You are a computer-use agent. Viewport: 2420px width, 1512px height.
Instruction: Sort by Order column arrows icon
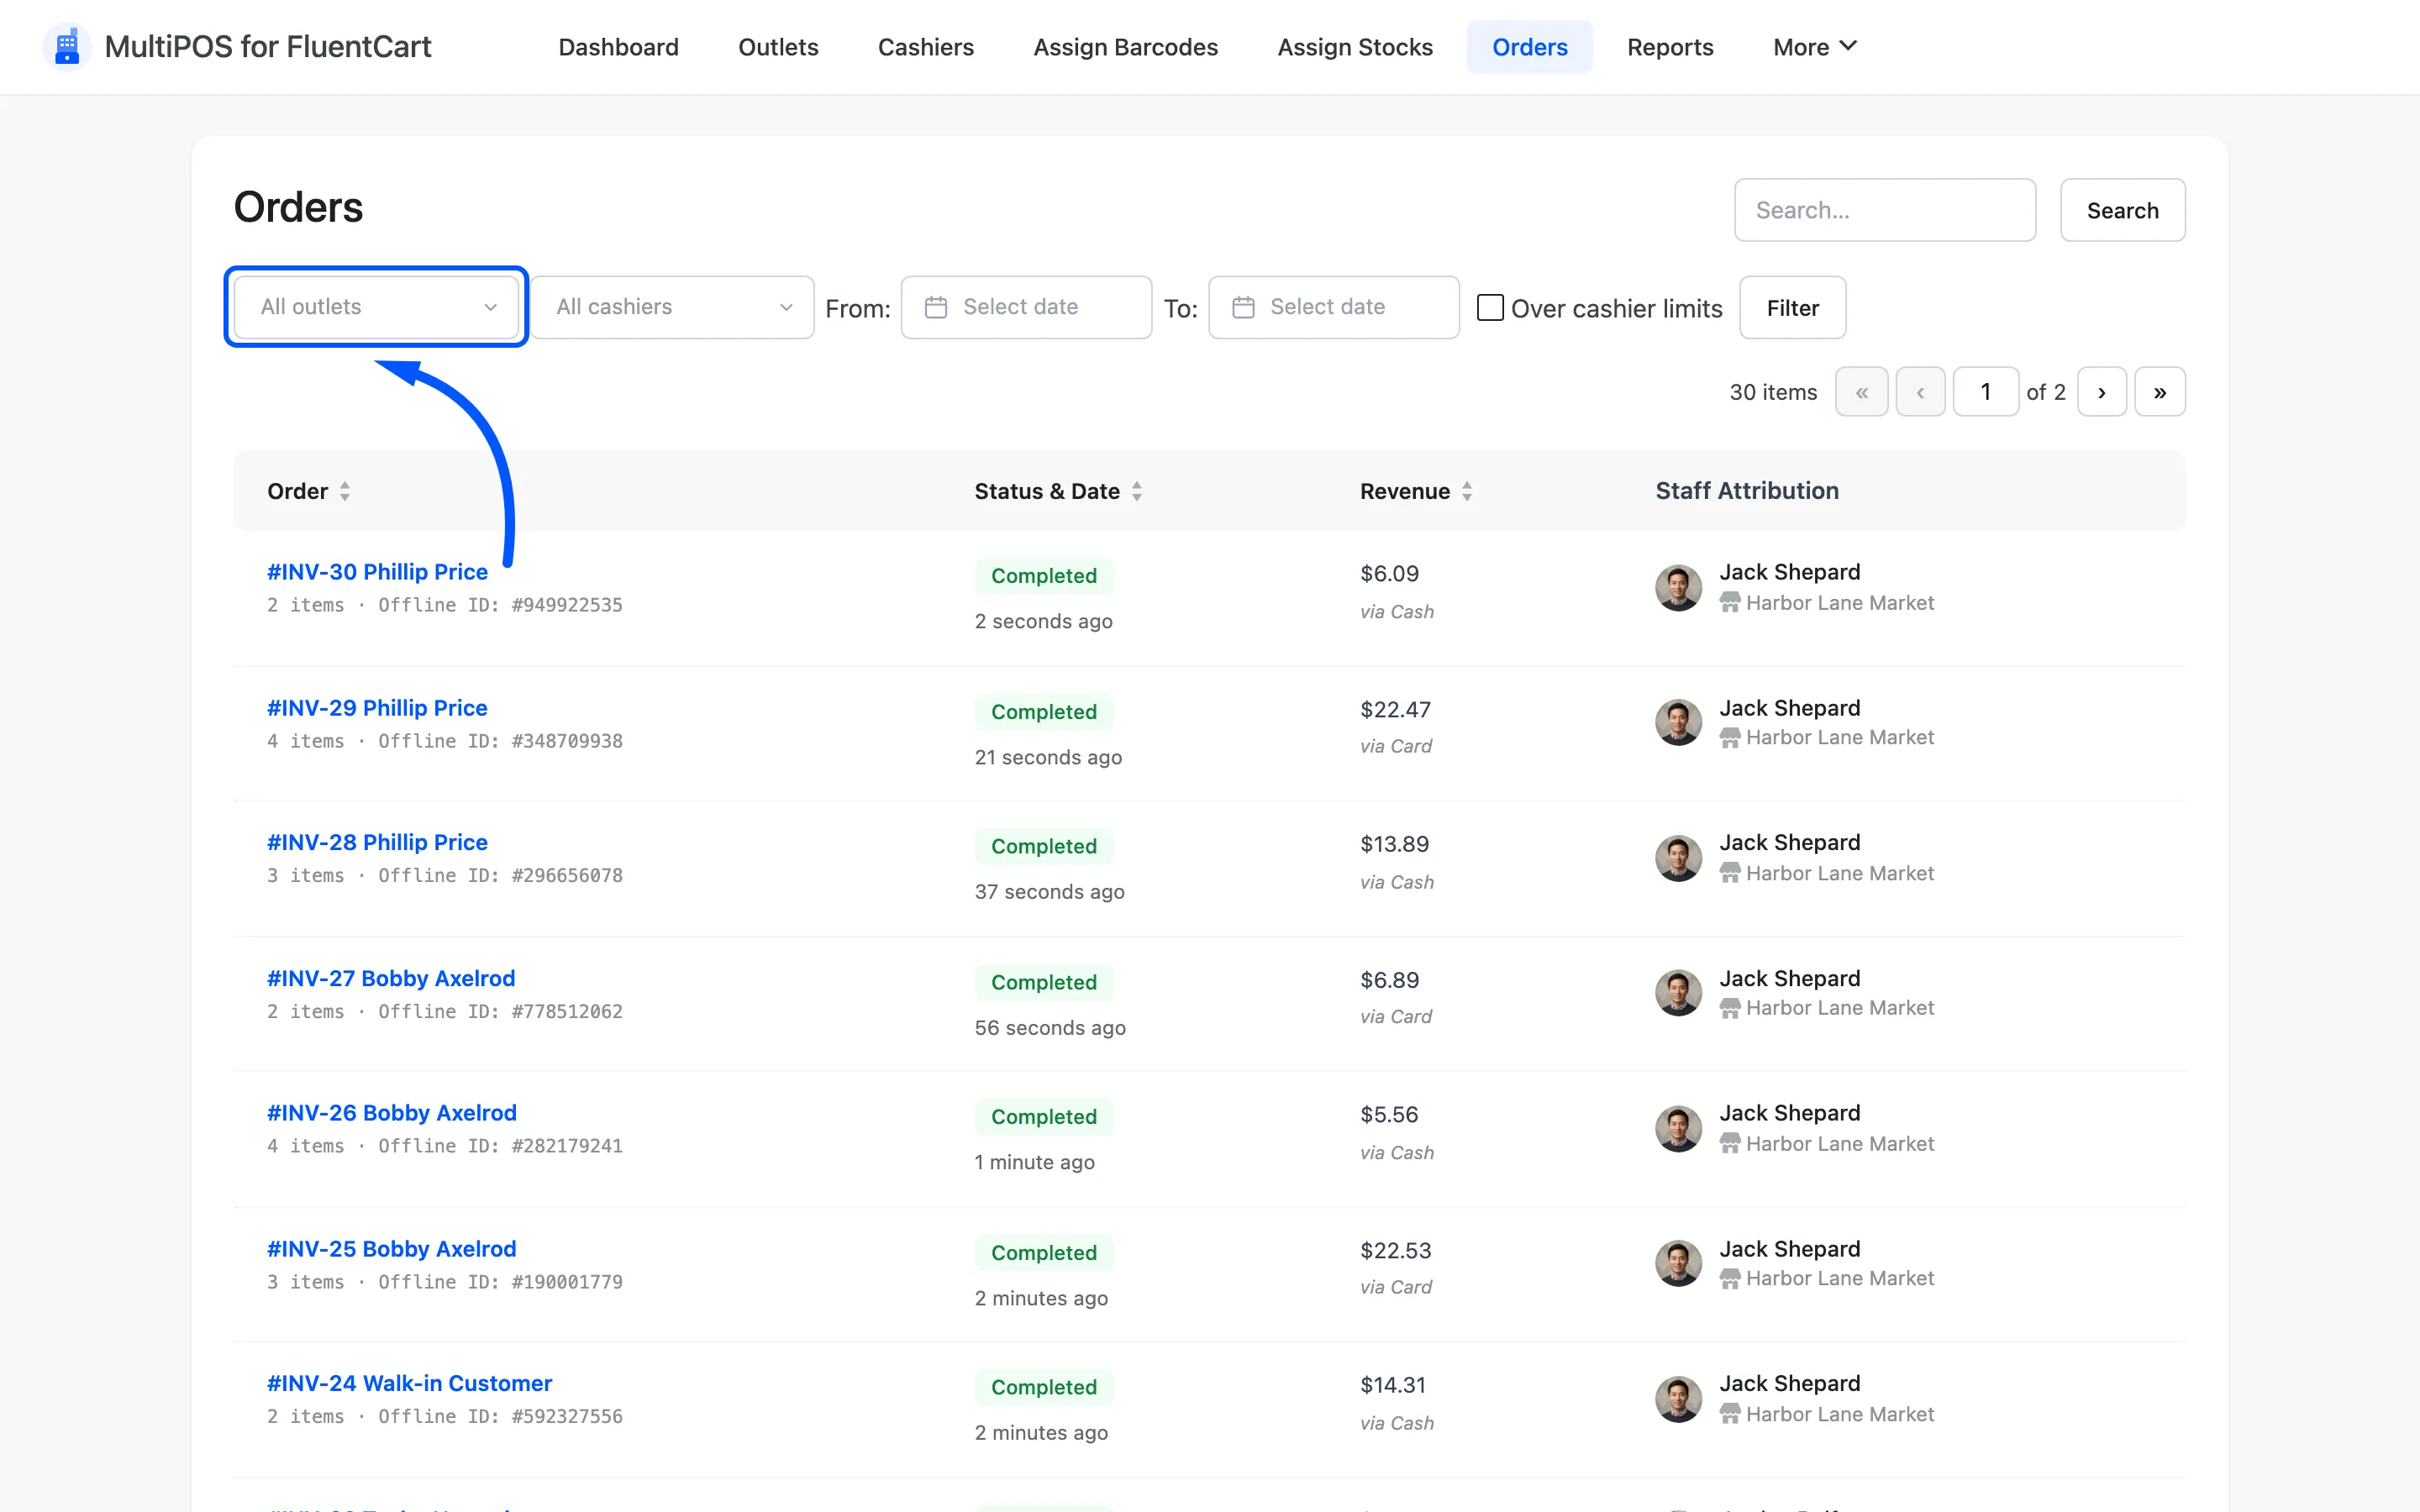pos(345,491)
